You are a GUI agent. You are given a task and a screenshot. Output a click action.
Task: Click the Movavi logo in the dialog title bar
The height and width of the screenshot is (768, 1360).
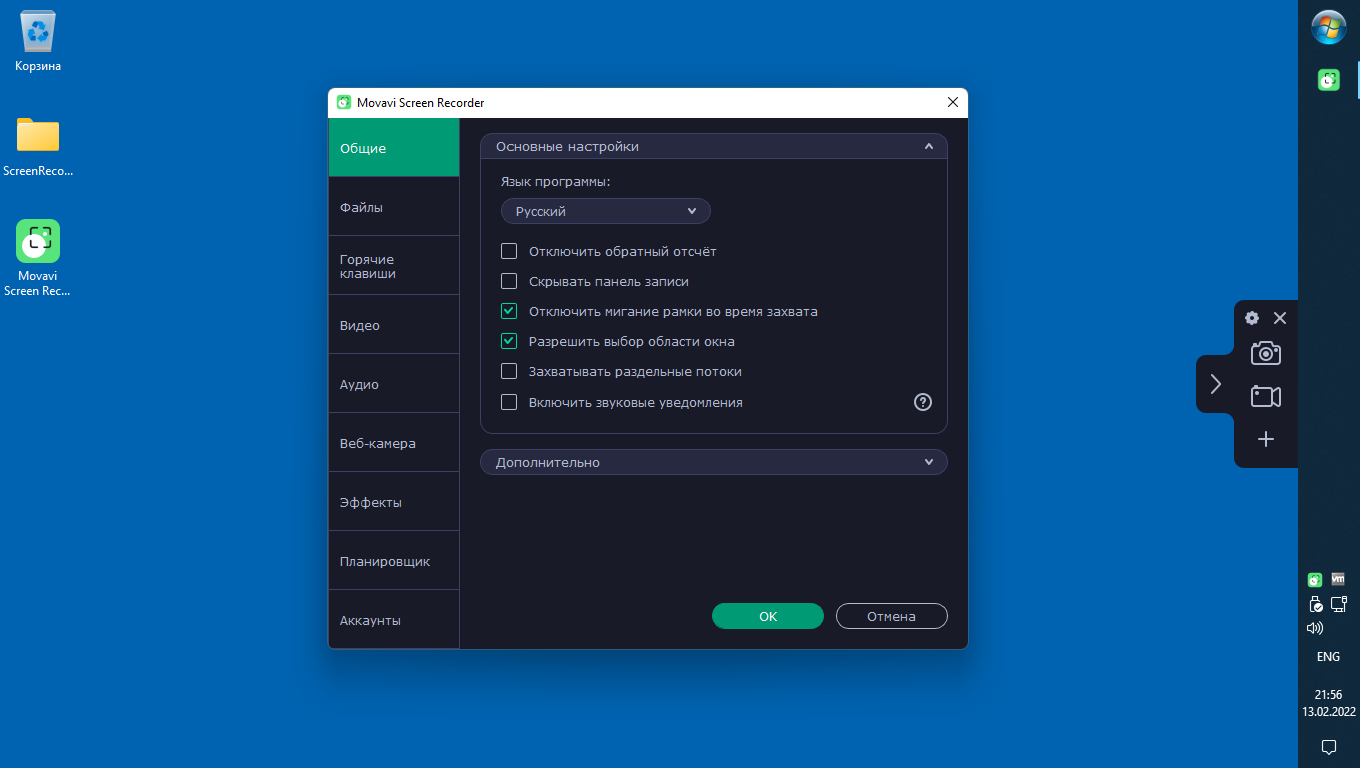[x=344, y=102]
